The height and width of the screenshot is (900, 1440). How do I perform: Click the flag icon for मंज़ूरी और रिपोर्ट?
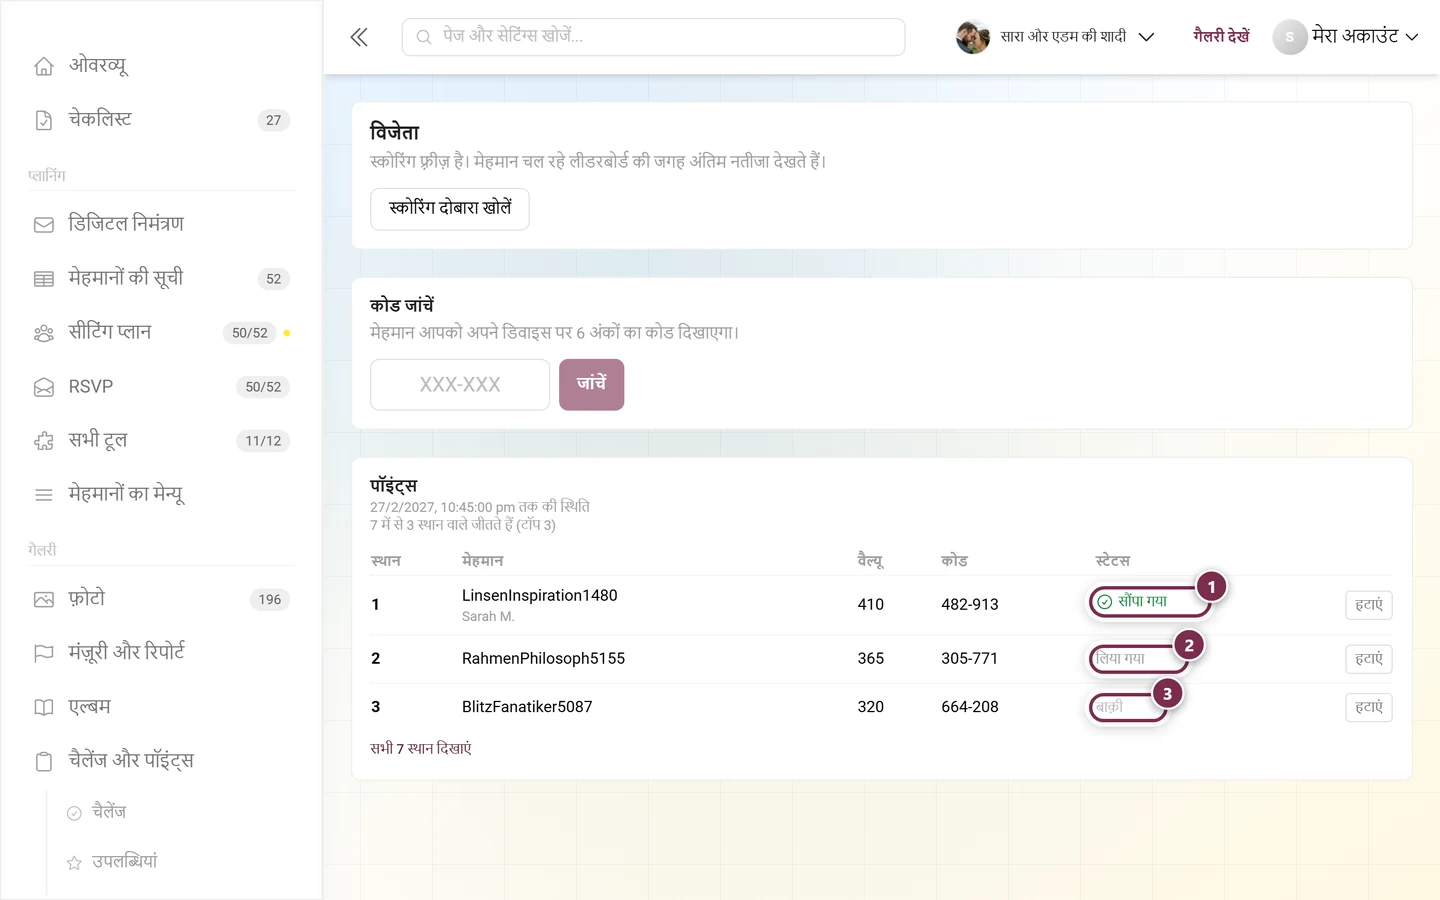(x=44, y=654)
